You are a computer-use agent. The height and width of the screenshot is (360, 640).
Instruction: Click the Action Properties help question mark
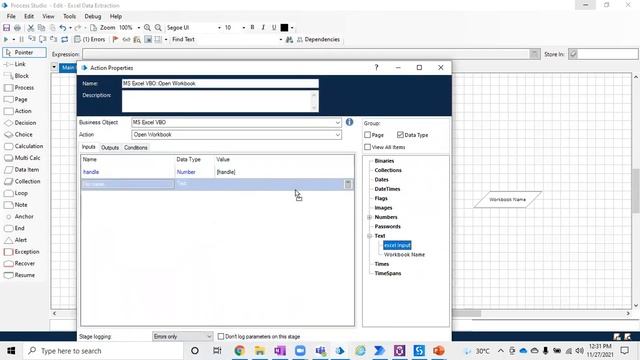tap(376, 67)
